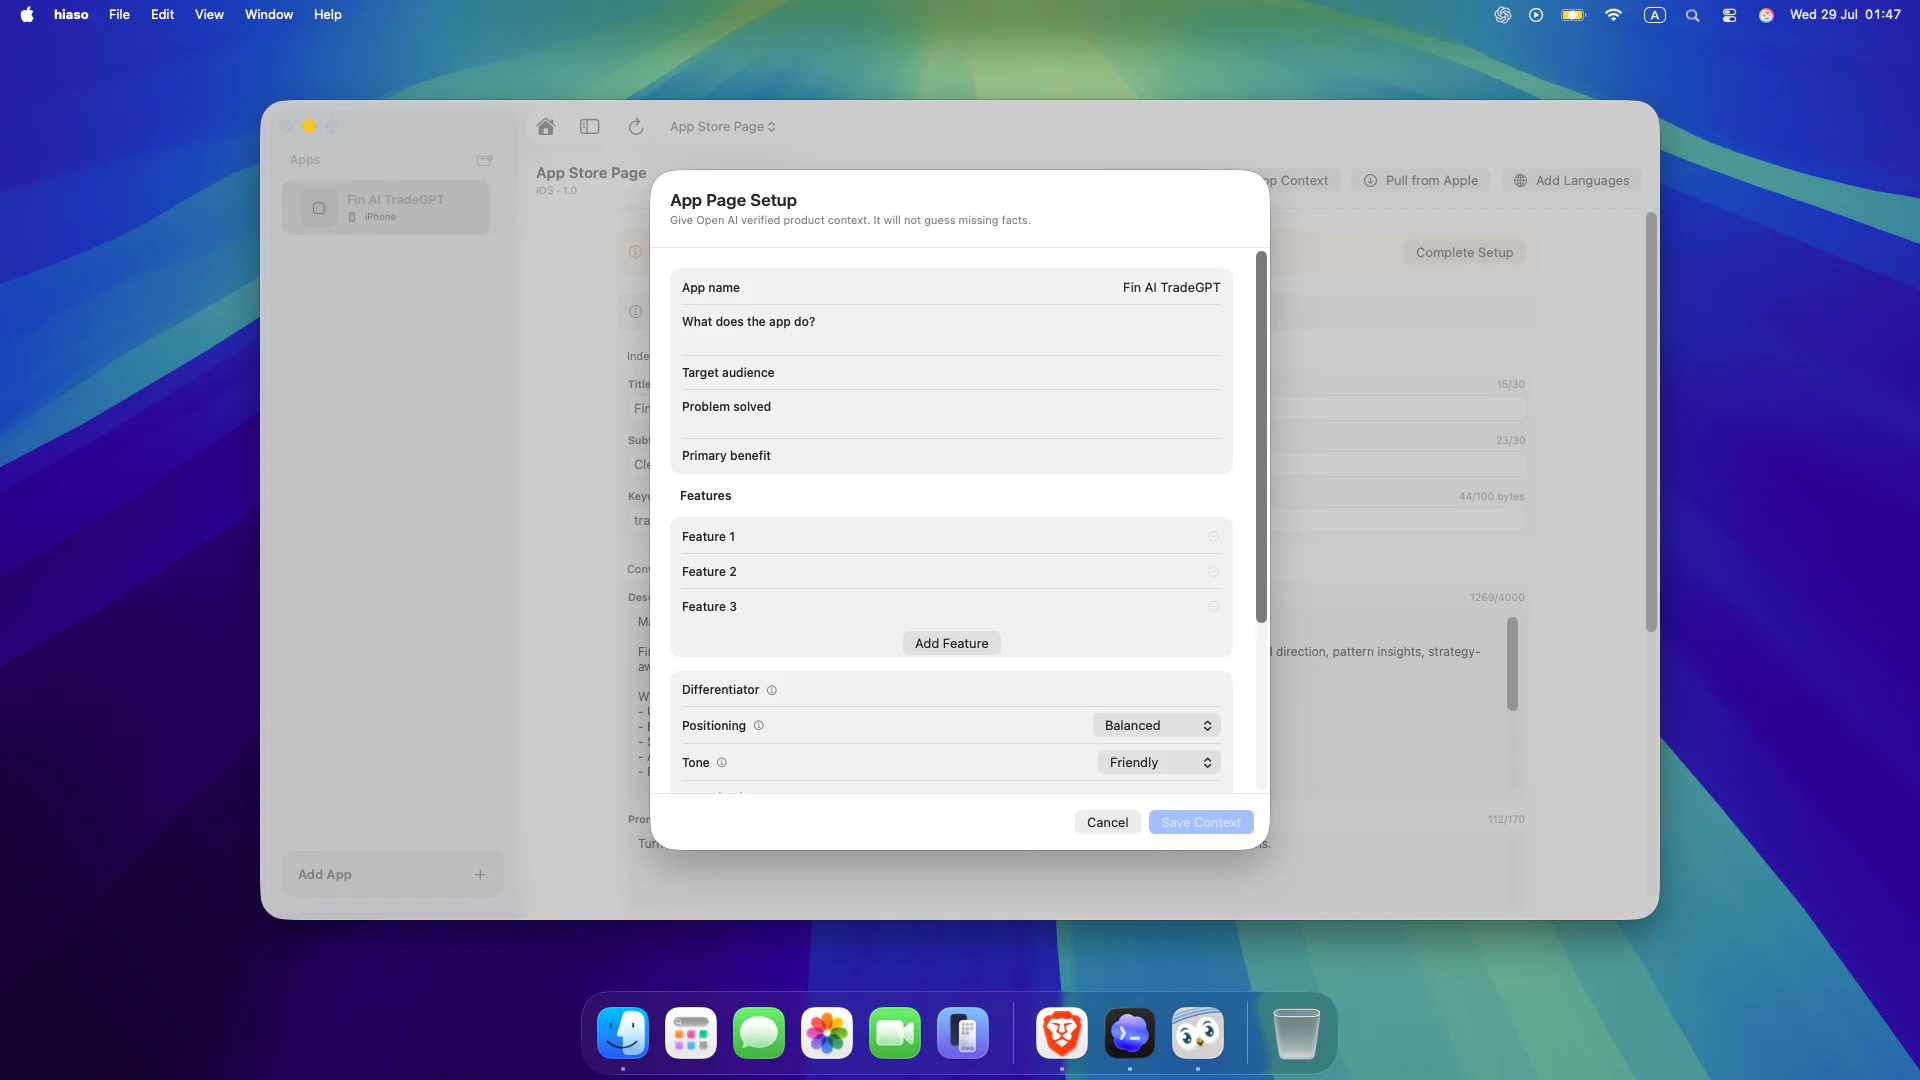Click the new folder icon beside Apps

tap(485, 160)
